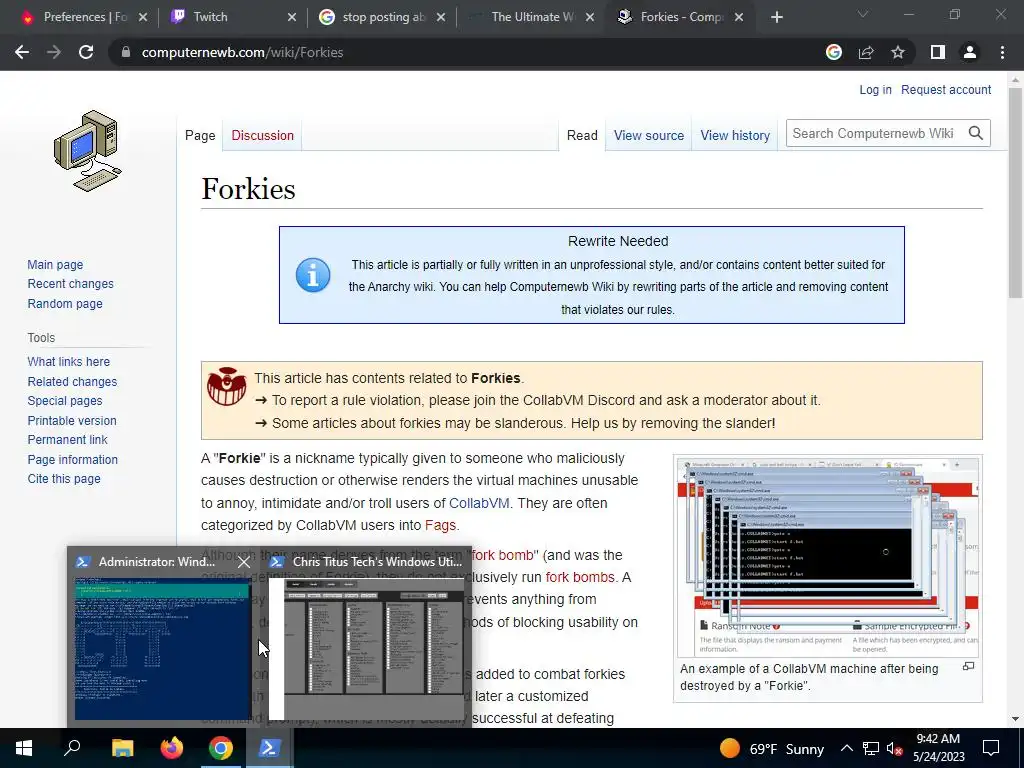Open the weather widget showing 69°F Sunny

772,748
